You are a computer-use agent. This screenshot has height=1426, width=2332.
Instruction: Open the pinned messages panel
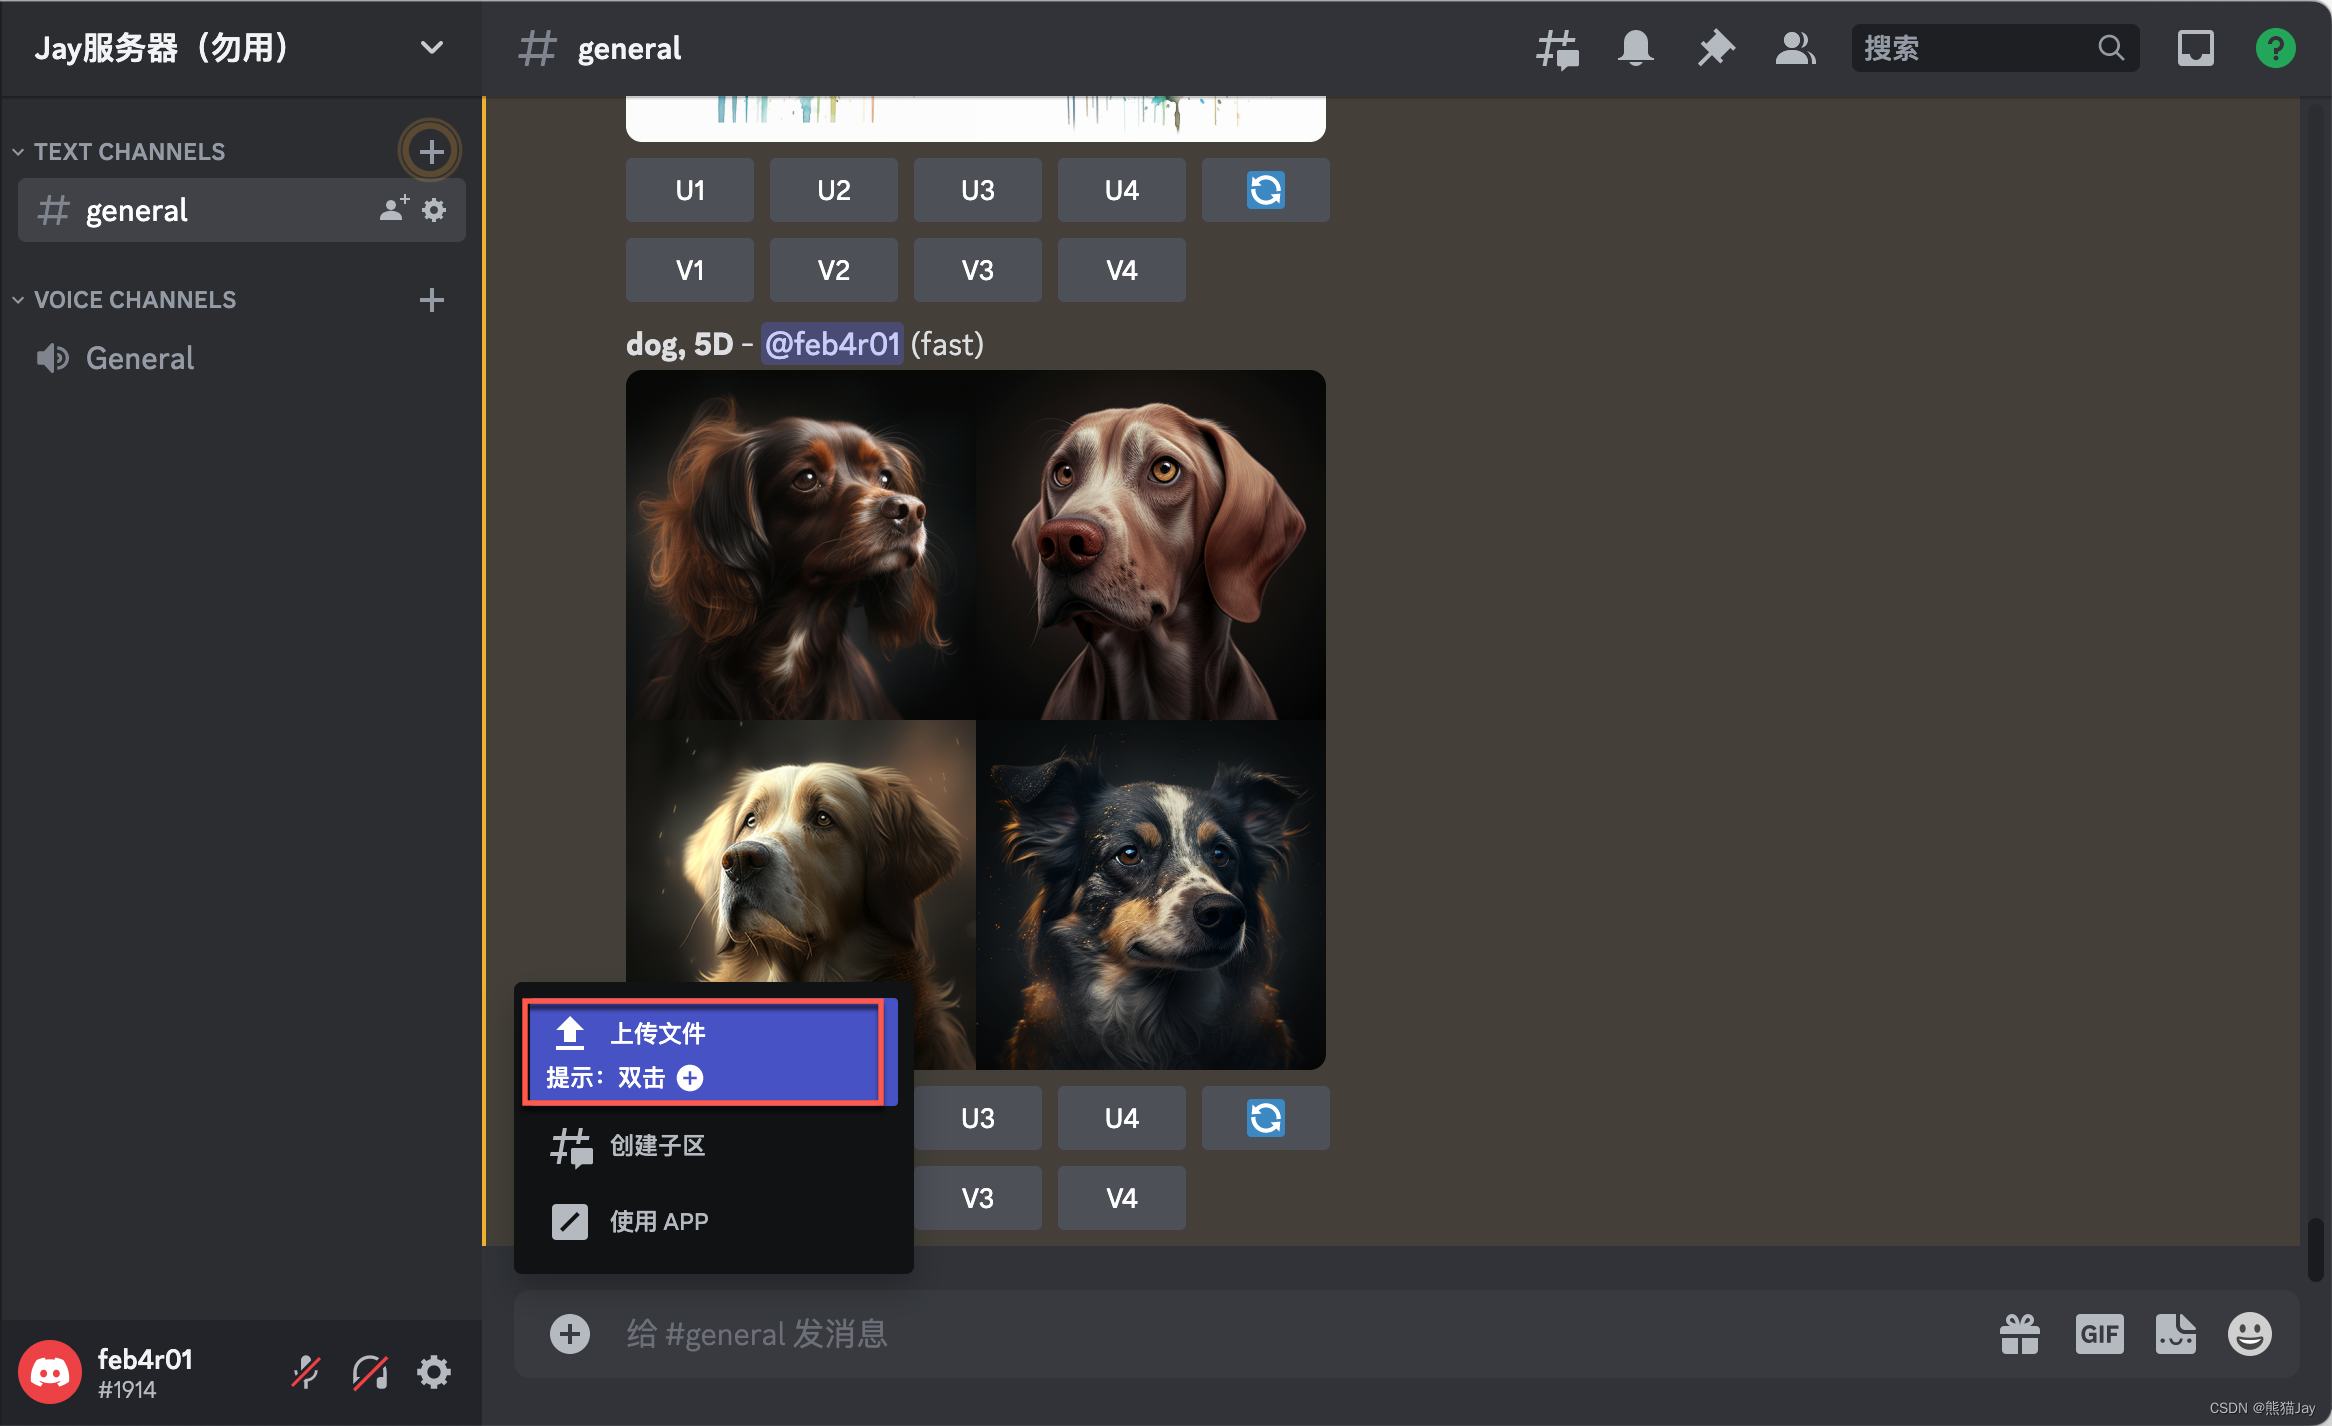click(x=1714, y=47)
